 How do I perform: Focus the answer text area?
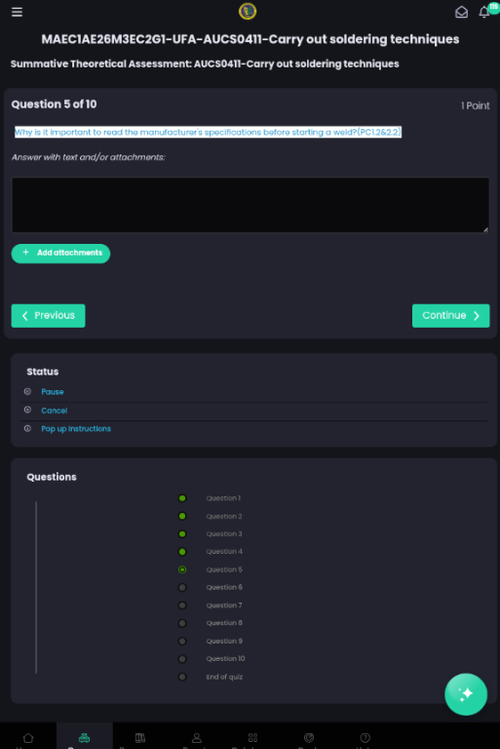point(250,205)
